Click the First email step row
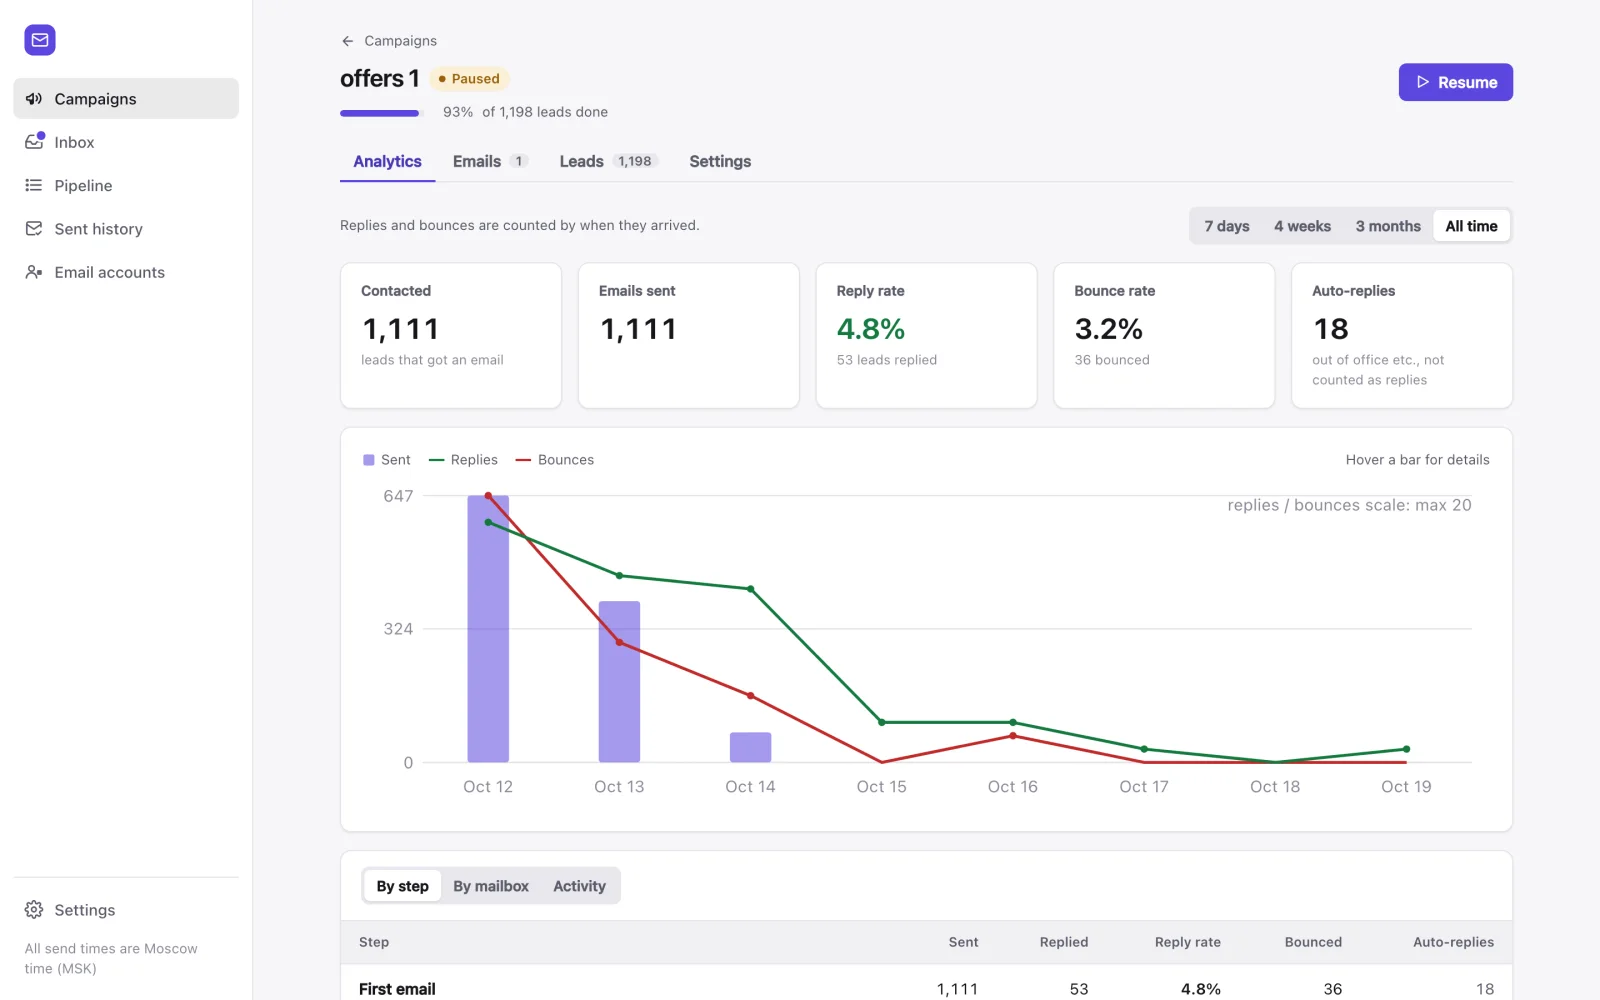The height and width of the screenshot is (1000, 1600). click(x=926, y=983)
